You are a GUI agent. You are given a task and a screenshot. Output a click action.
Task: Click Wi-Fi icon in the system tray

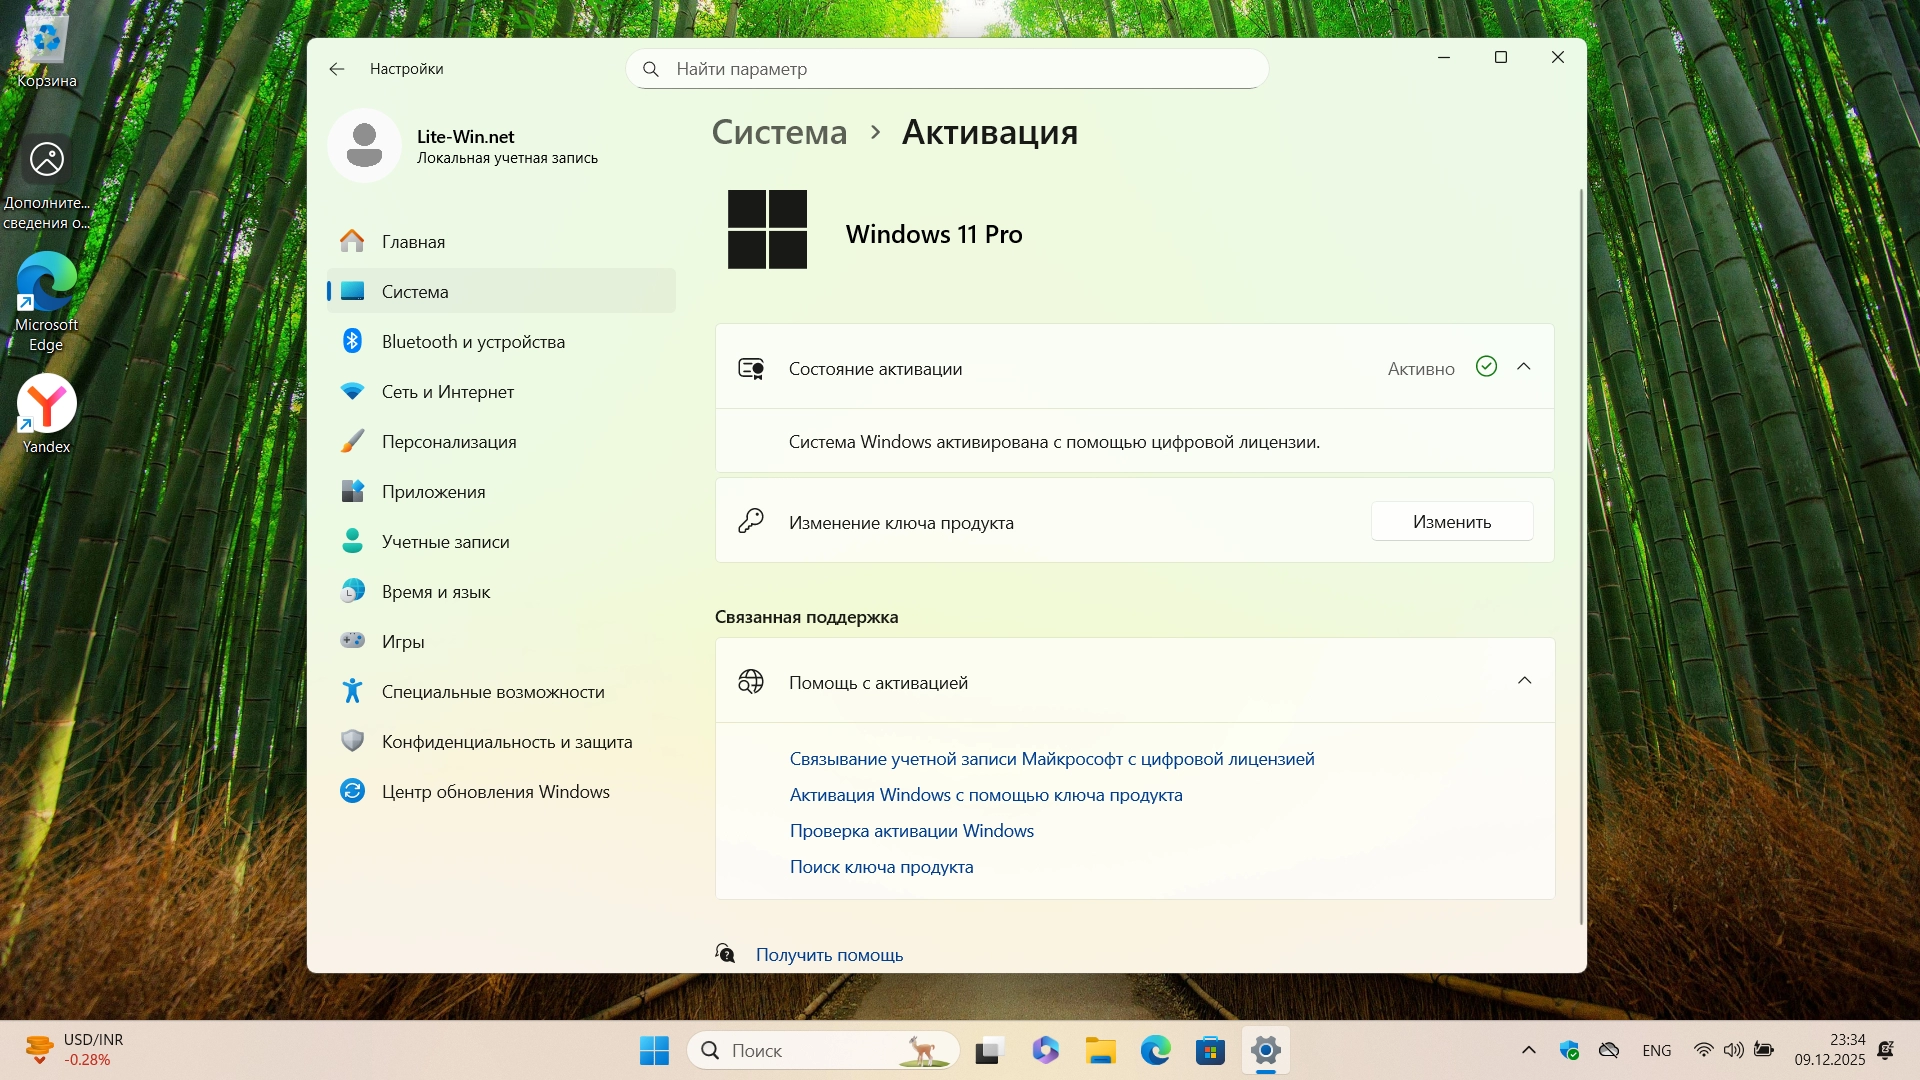pyautogui.click(x=1703, y=1050)
